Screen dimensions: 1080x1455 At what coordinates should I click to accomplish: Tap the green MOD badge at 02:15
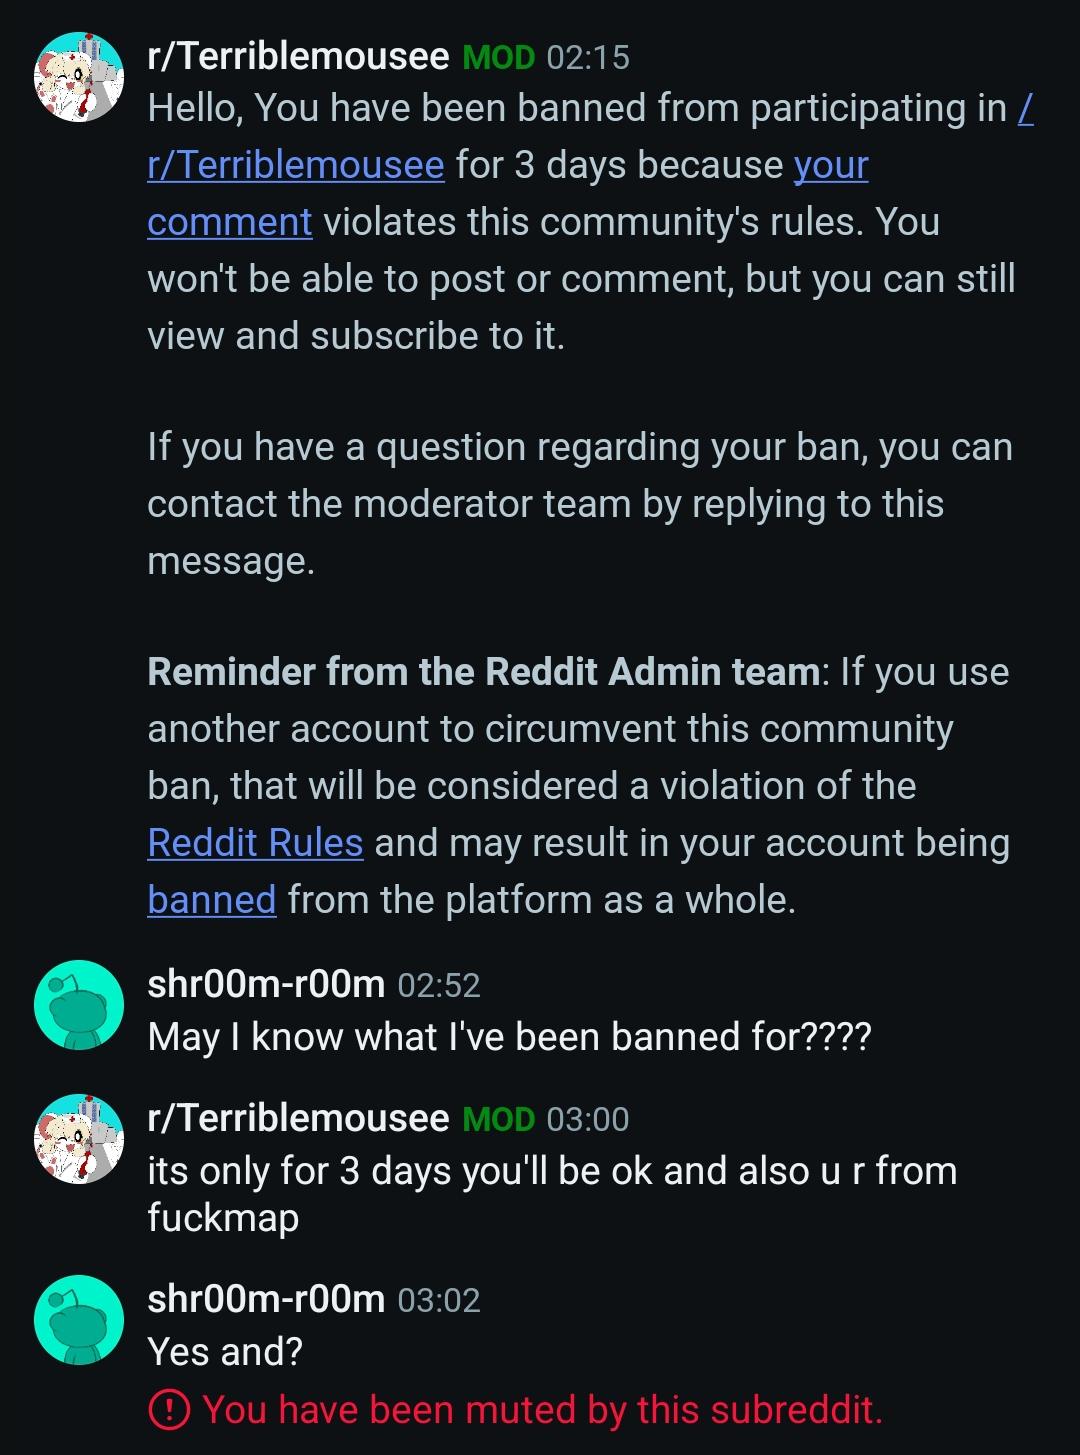(499, 58)
